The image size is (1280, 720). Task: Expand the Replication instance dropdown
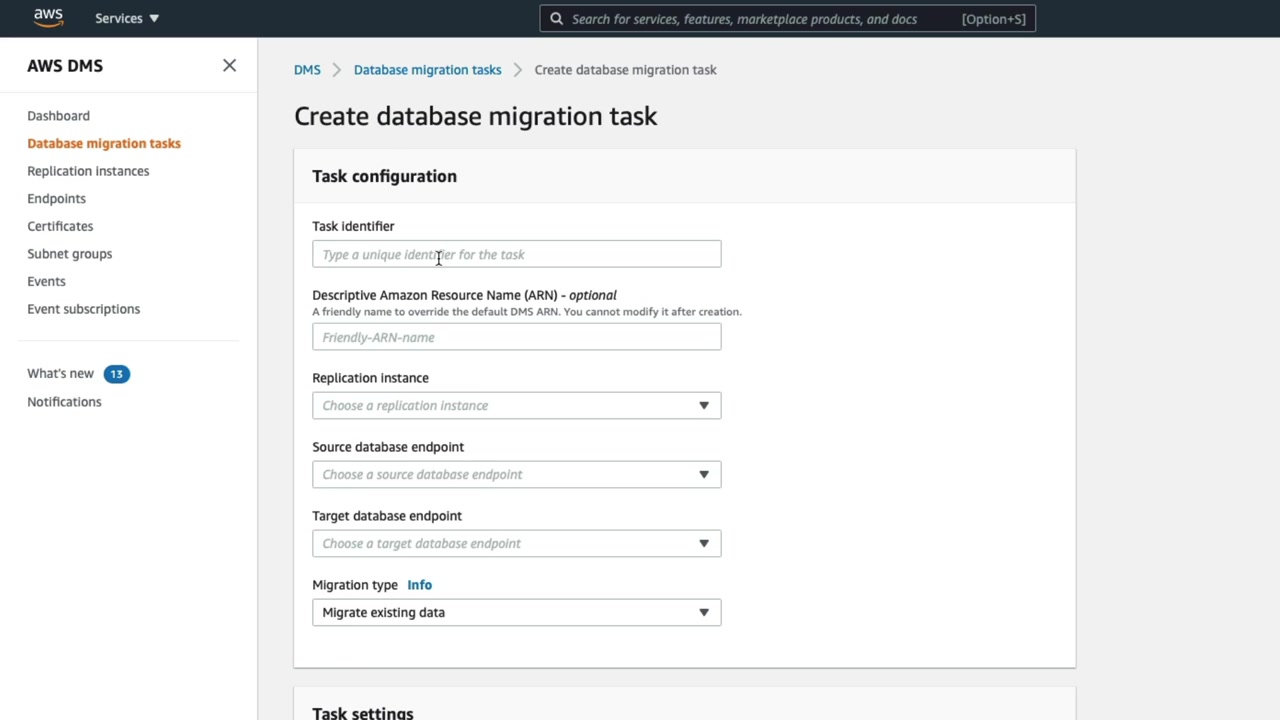(x=516, y=406)
